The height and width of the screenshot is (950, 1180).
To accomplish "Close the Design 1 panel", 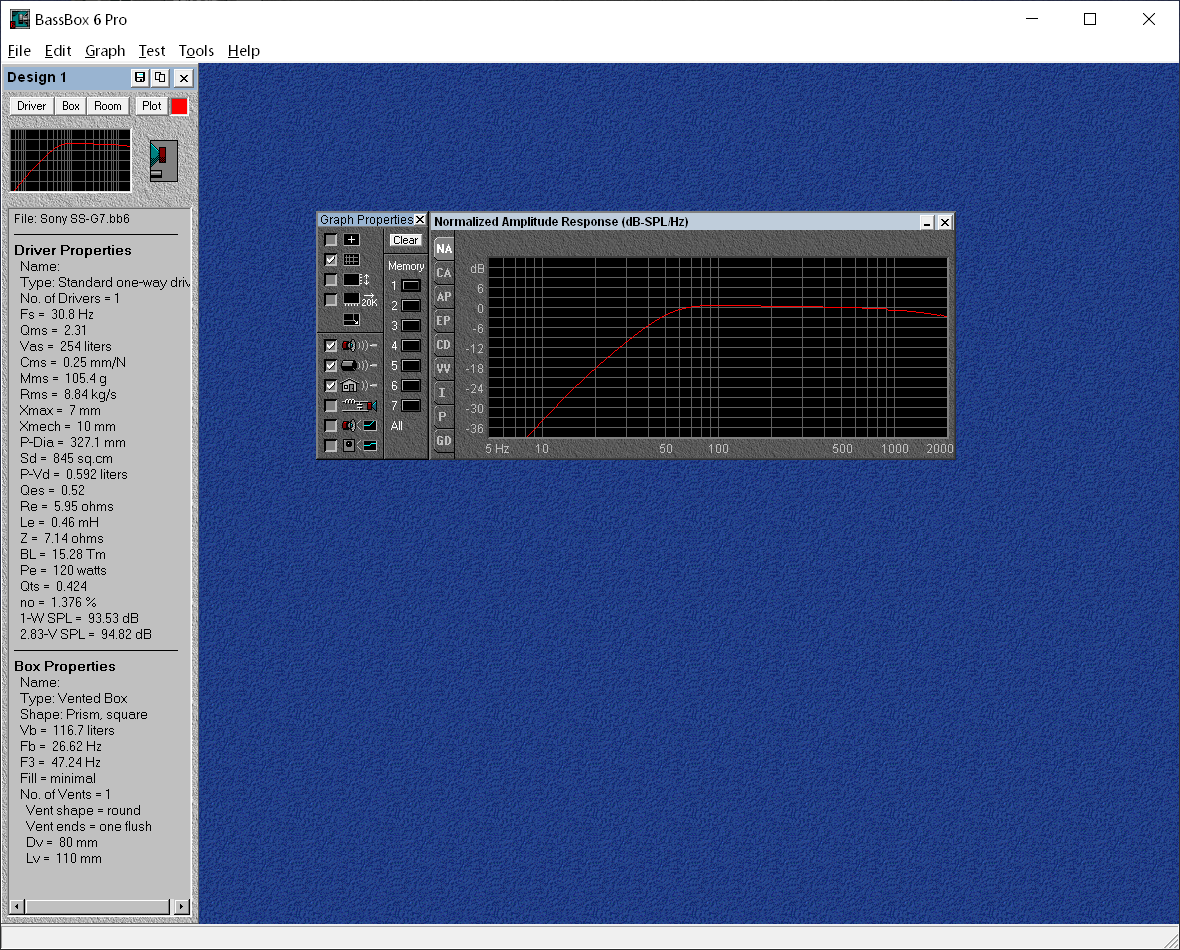I will click(x=184, y=78).
